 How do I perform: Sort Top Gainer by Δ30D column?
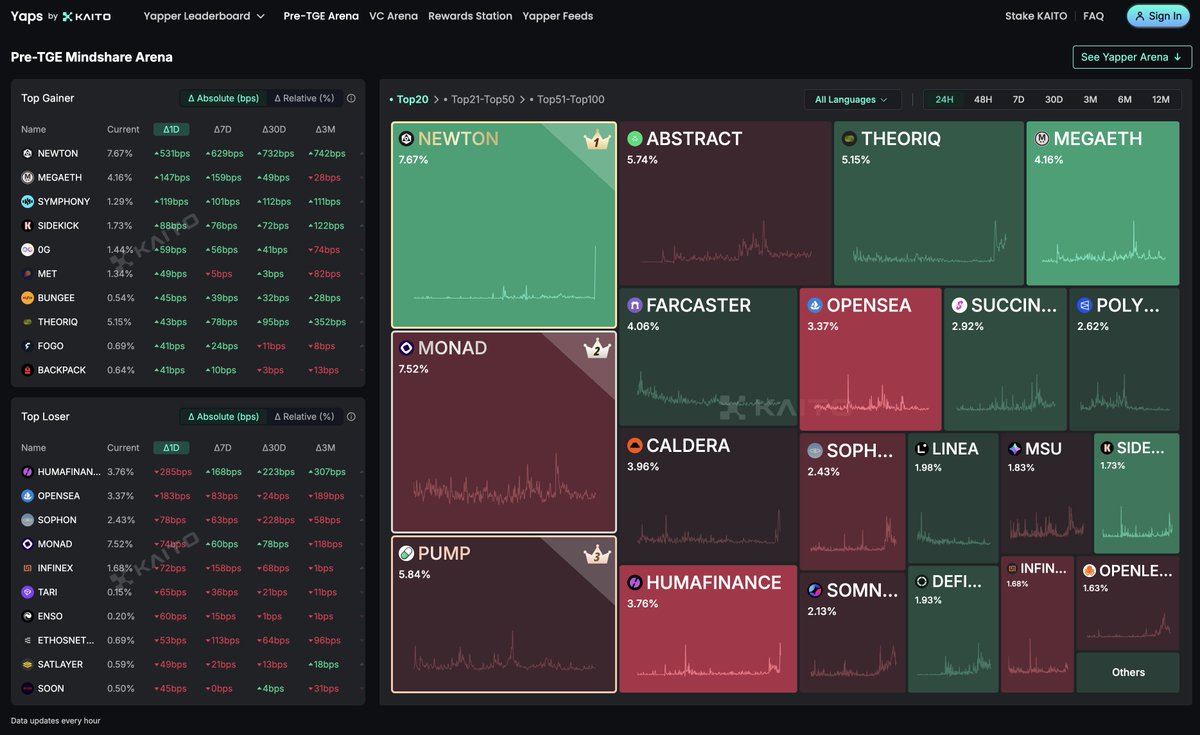274,130
